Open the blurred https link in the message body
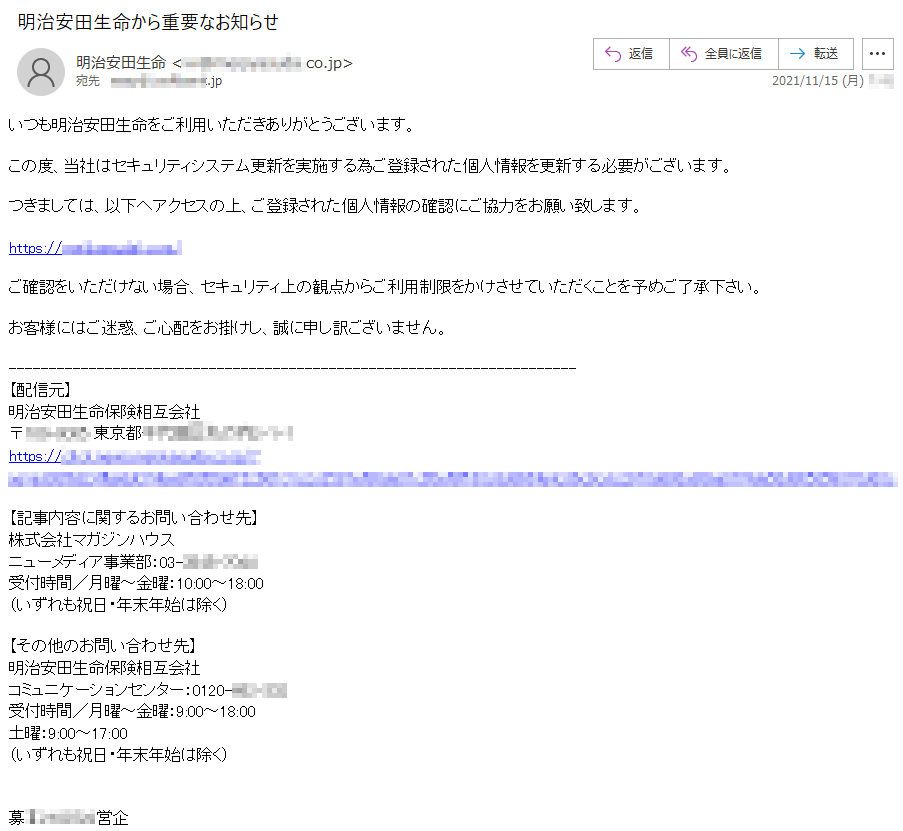 coord(95,248)
